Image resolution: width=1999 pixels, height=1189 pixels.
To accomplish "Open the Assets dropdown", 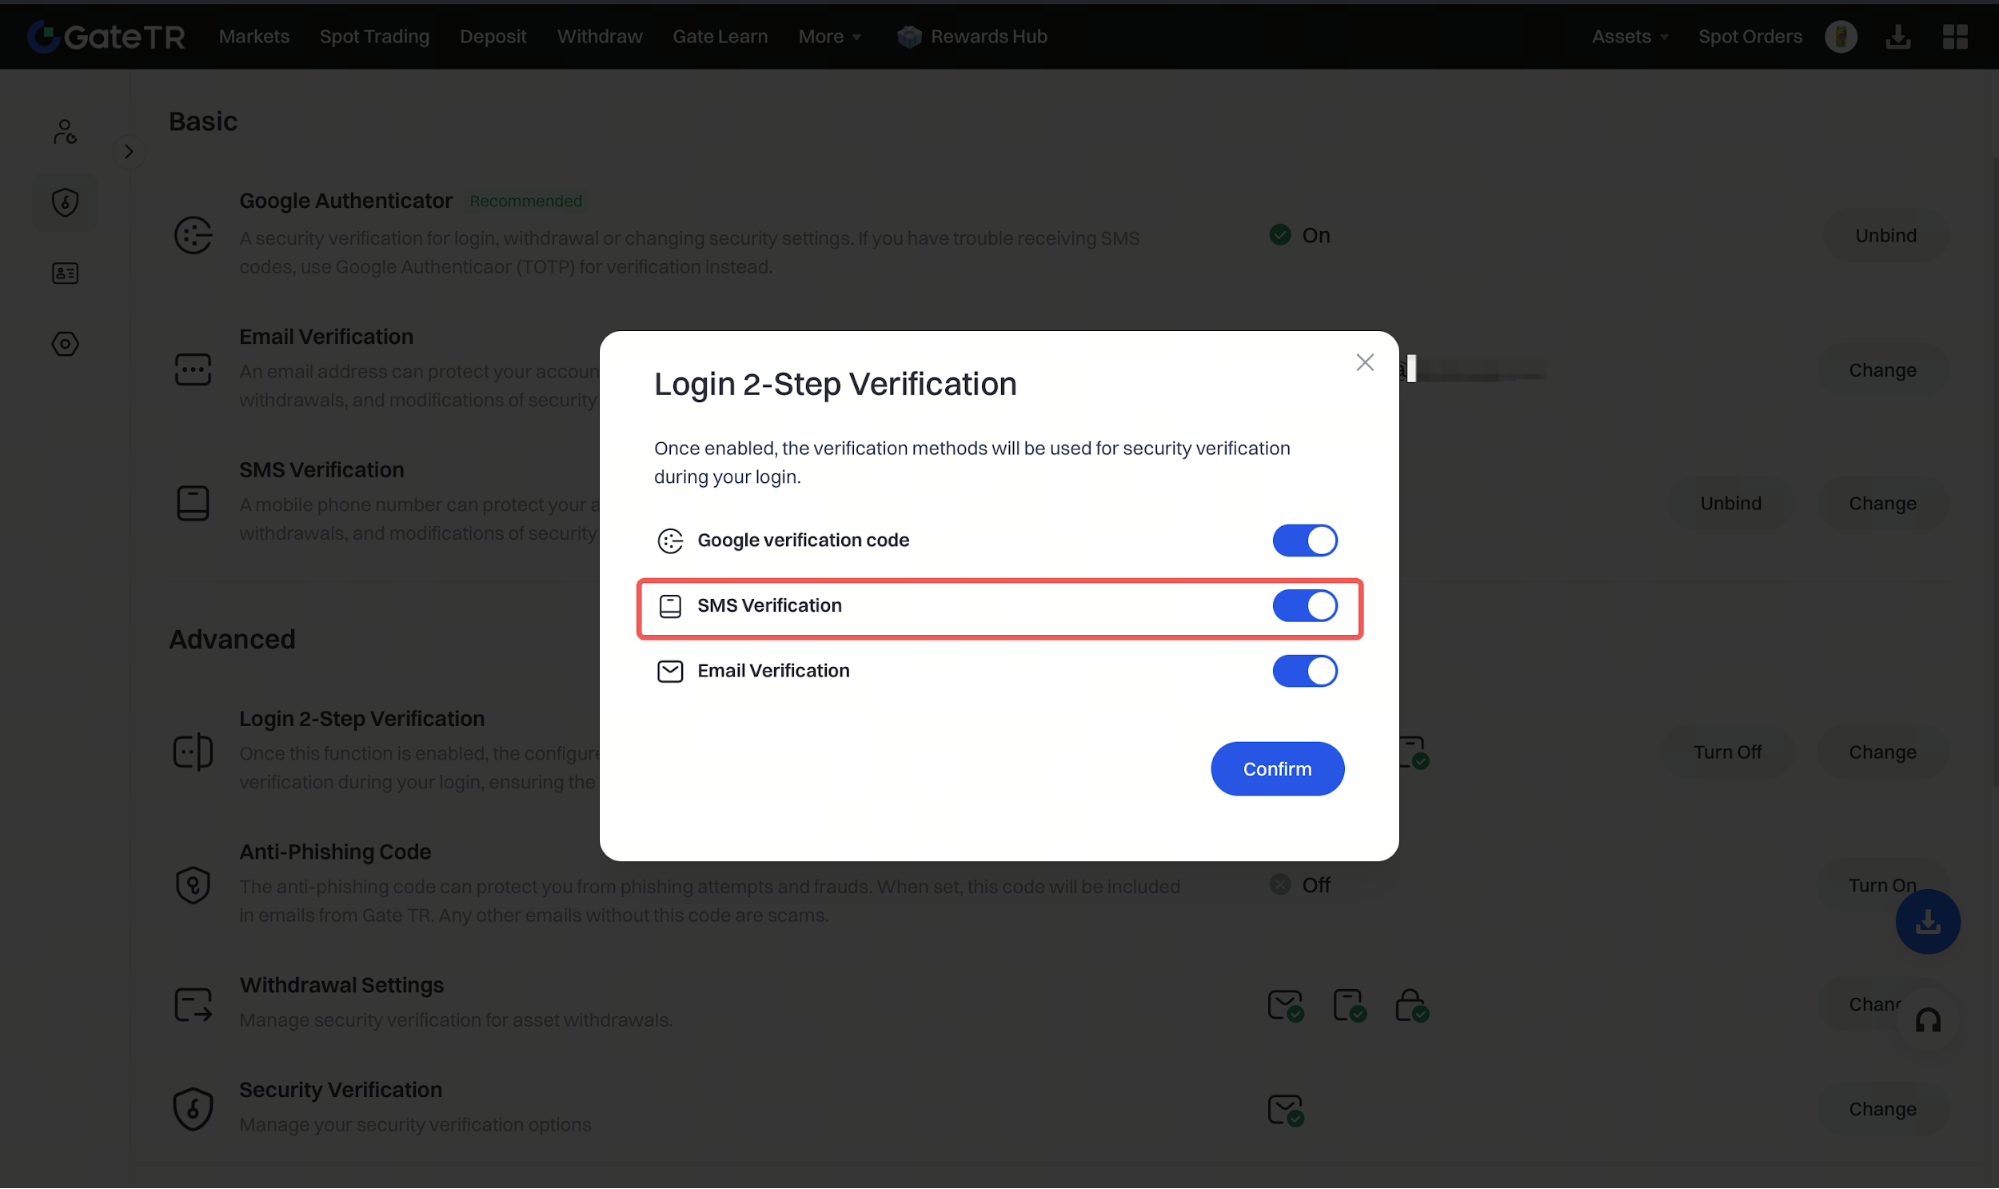I will point(1629,37).
